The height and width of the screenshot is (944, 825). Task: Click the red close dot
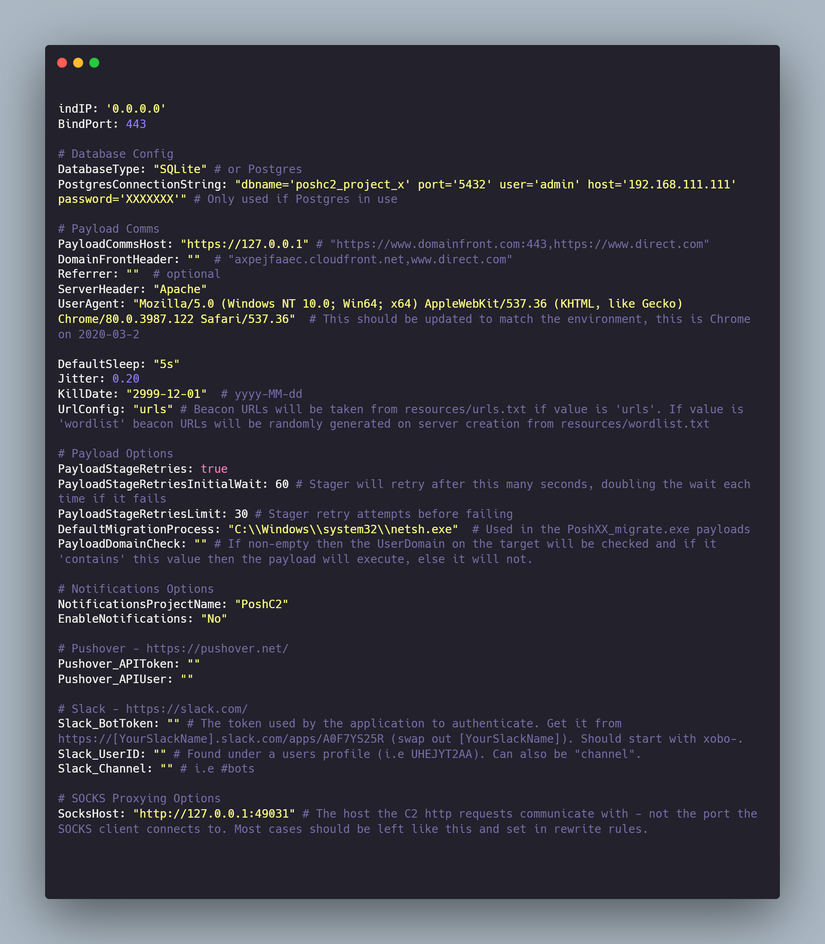pyautogui.click(x=62, y=63)
